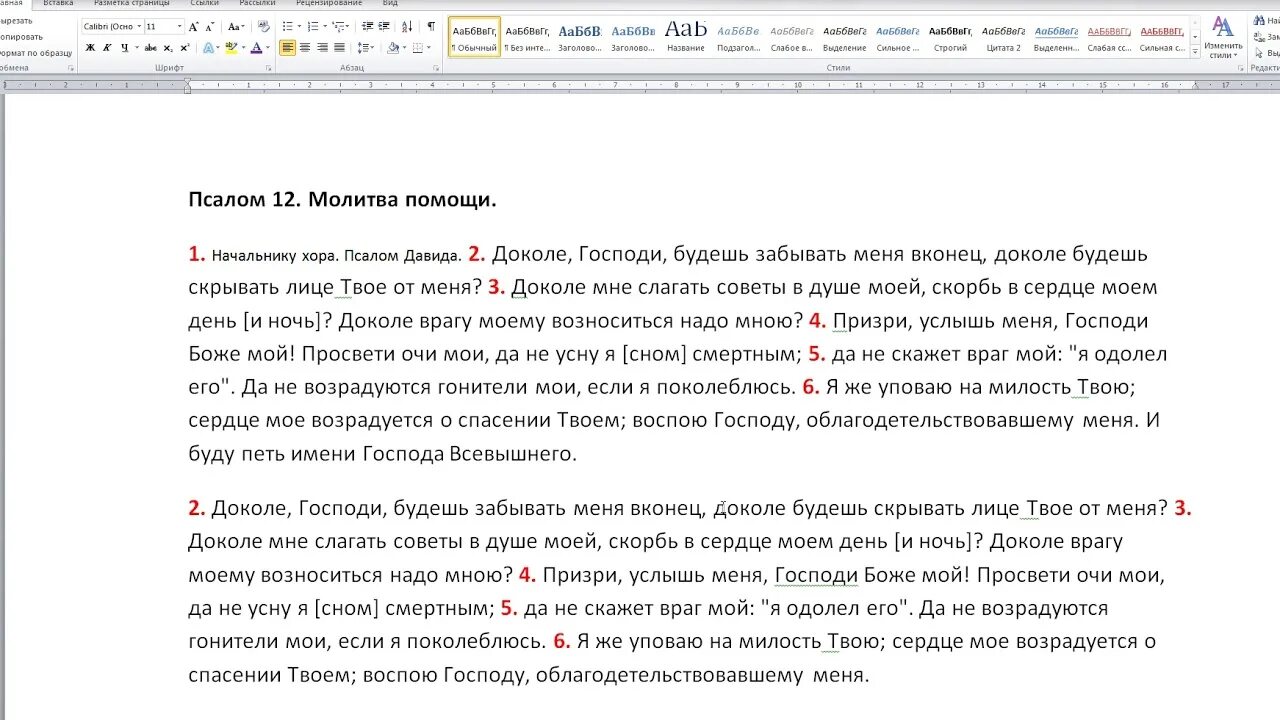Viewport: 1280px width, 720px height.
Task: Open the Разметка страницы tab
Action: (132, 3)
